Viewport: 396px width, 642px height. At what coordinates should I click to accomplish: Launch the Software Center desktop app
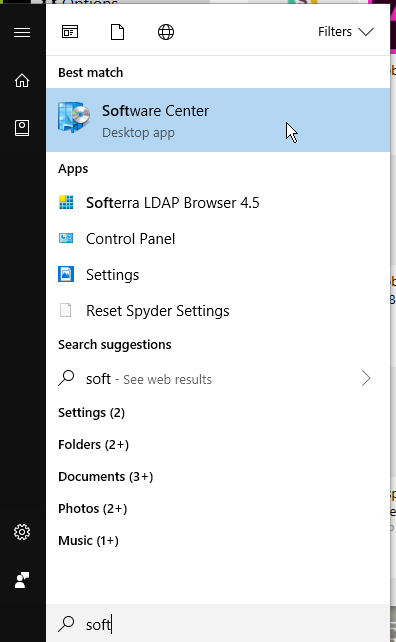tap(218, 120)
